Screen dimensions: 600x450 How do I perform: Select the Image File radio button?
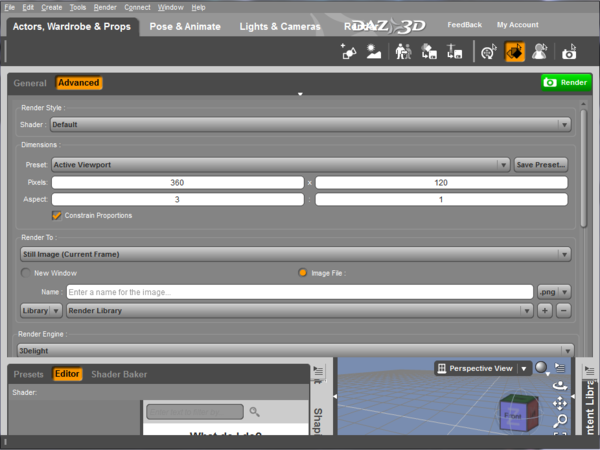coord(302,273)
